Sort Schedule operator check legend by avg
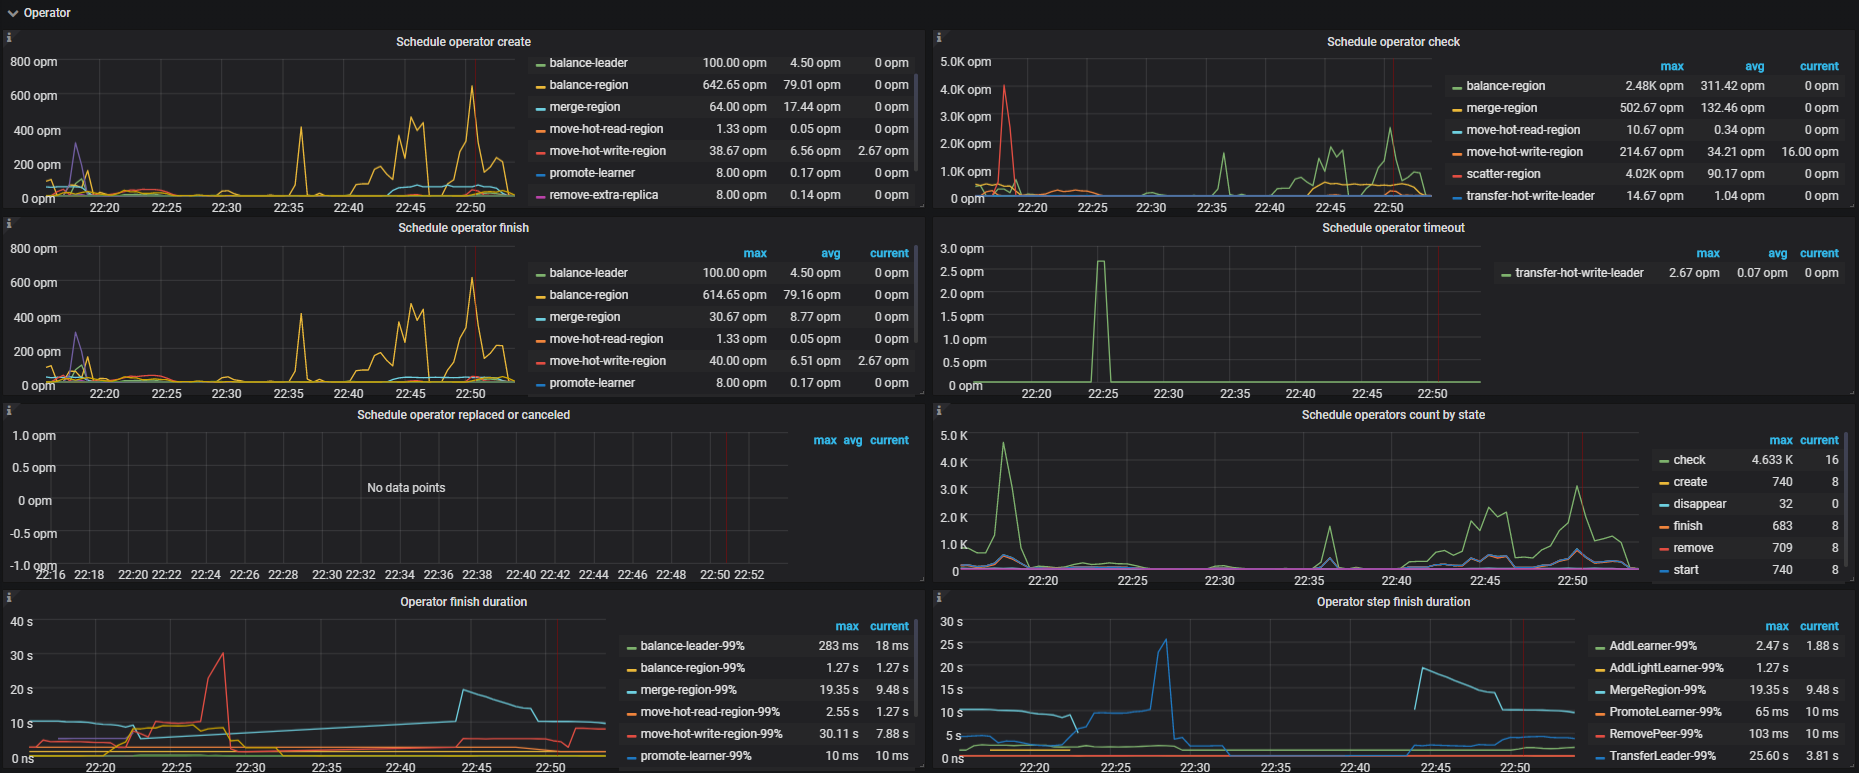 pos(1754,66)
